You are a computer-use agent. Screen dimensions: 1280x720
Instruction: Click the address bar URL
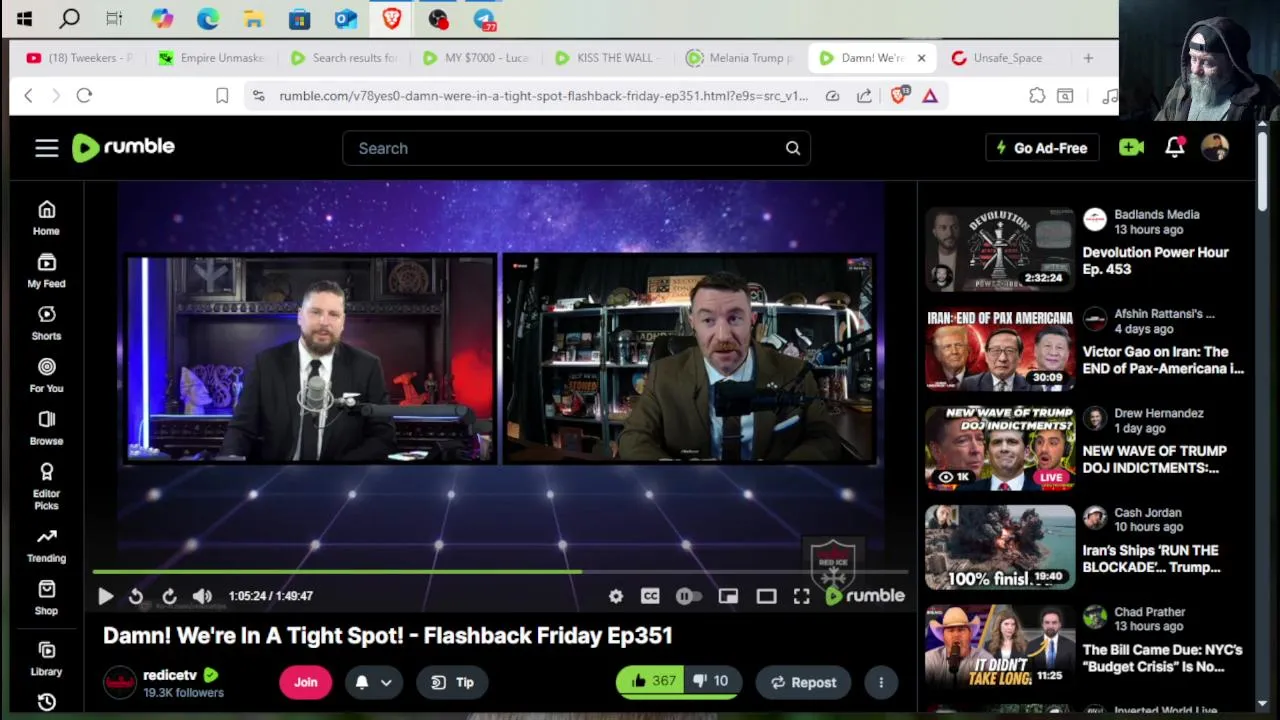(x=543, y=96)
